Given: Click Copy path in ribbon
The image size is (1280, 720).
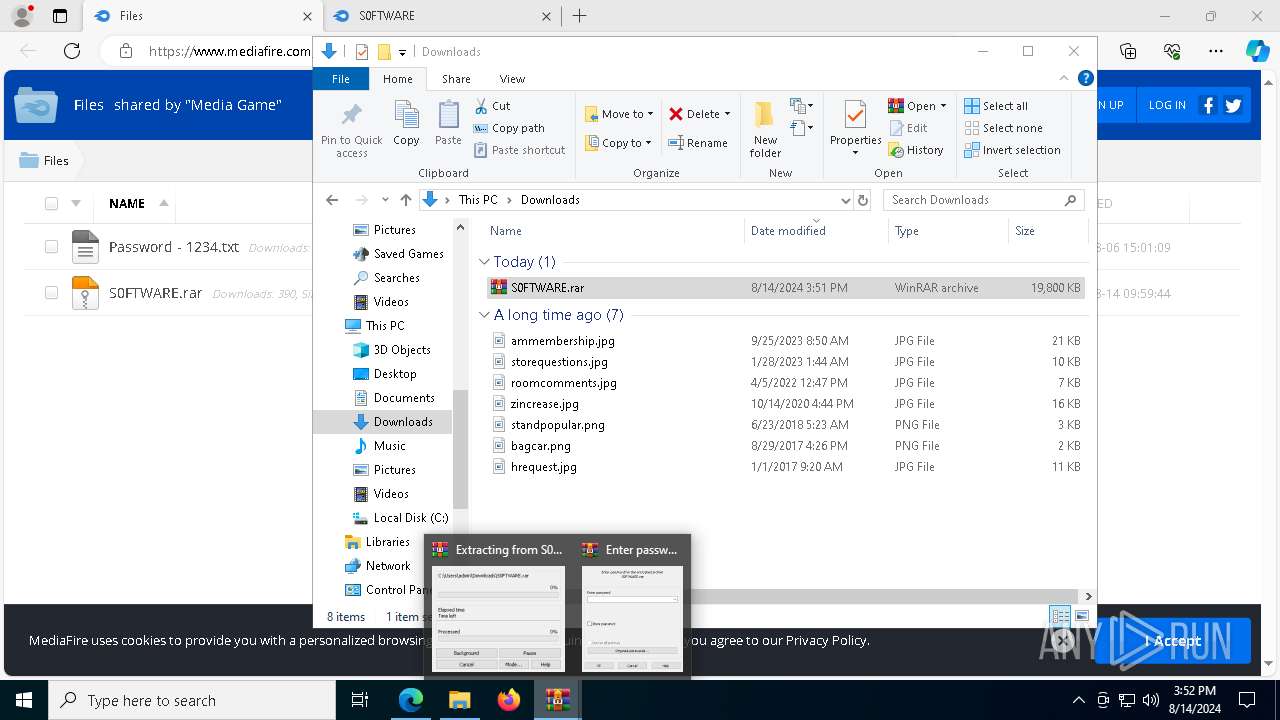Looking at the screenshot, I should click(x=509, y=128).
